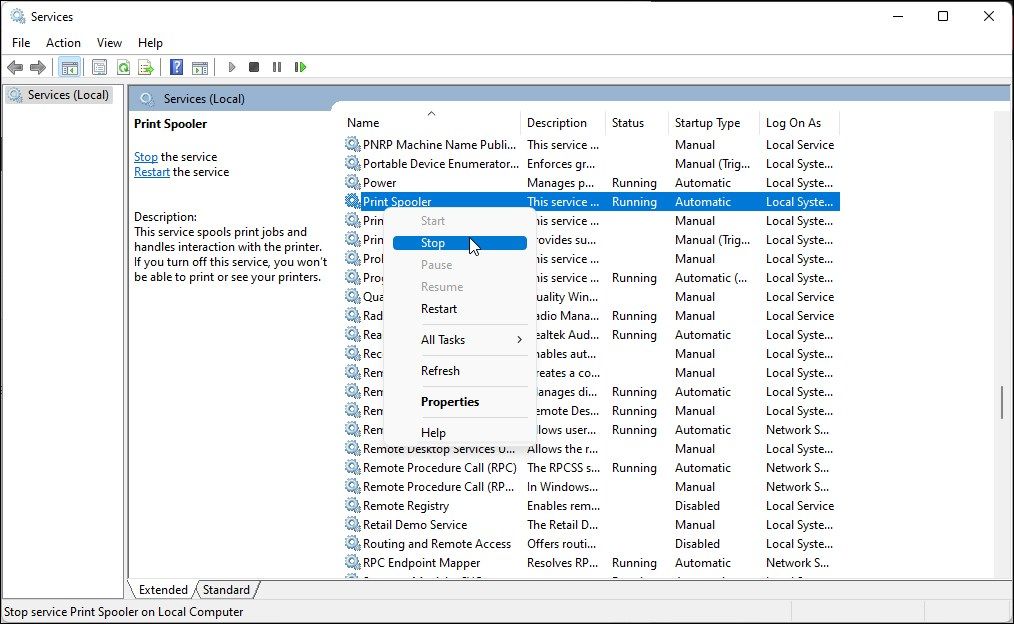Pause the service using the pause icon
The height and width of the screenshot is (624, 1014).
point(276,67)
